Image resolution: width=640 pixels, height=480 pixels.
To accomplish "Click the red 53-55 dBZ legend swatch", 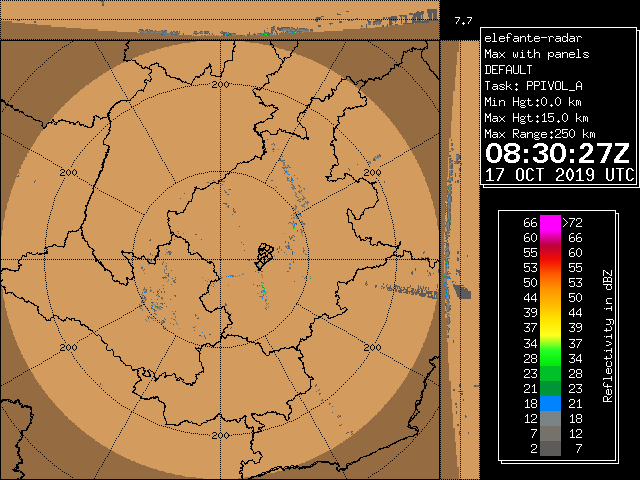I will point(550,268).
